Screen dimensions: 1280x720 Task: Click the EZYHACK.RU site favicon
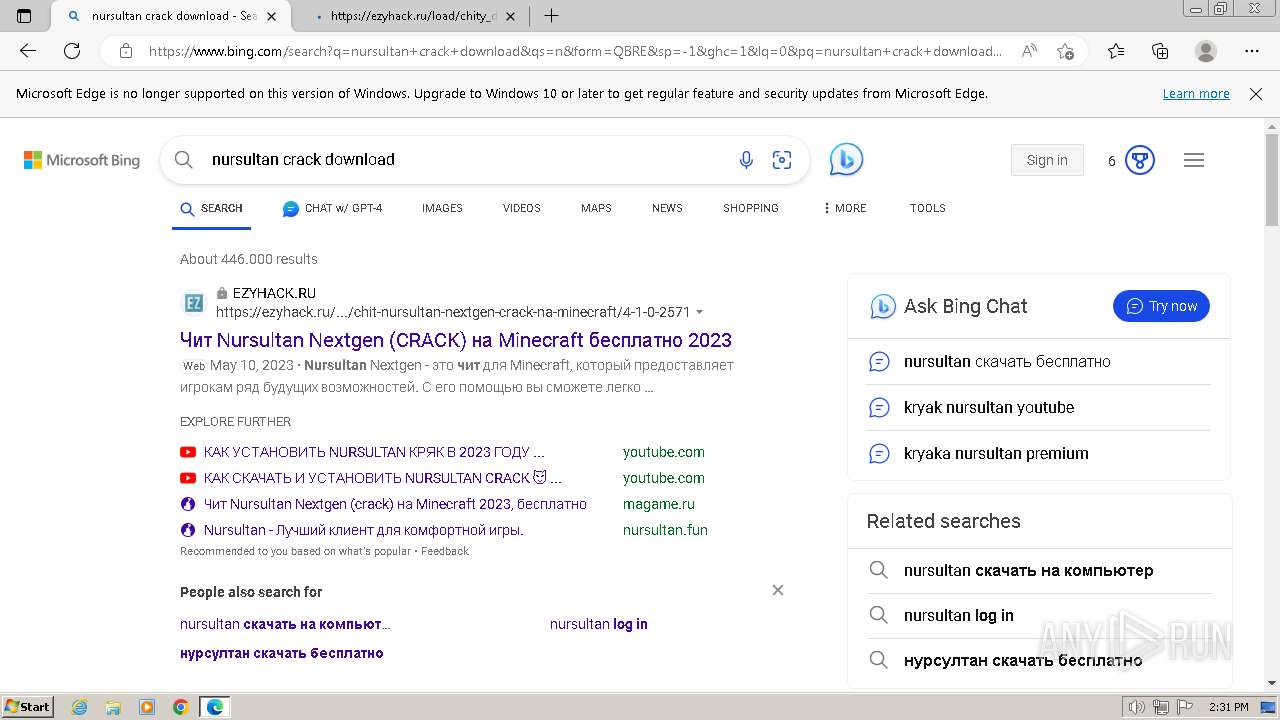click(194, 302)
